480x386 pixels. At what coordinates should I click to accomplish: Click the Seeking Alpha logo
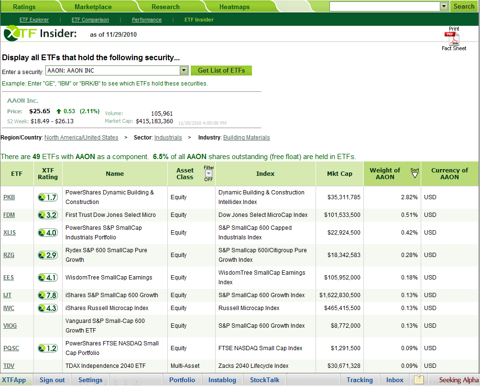459,380
